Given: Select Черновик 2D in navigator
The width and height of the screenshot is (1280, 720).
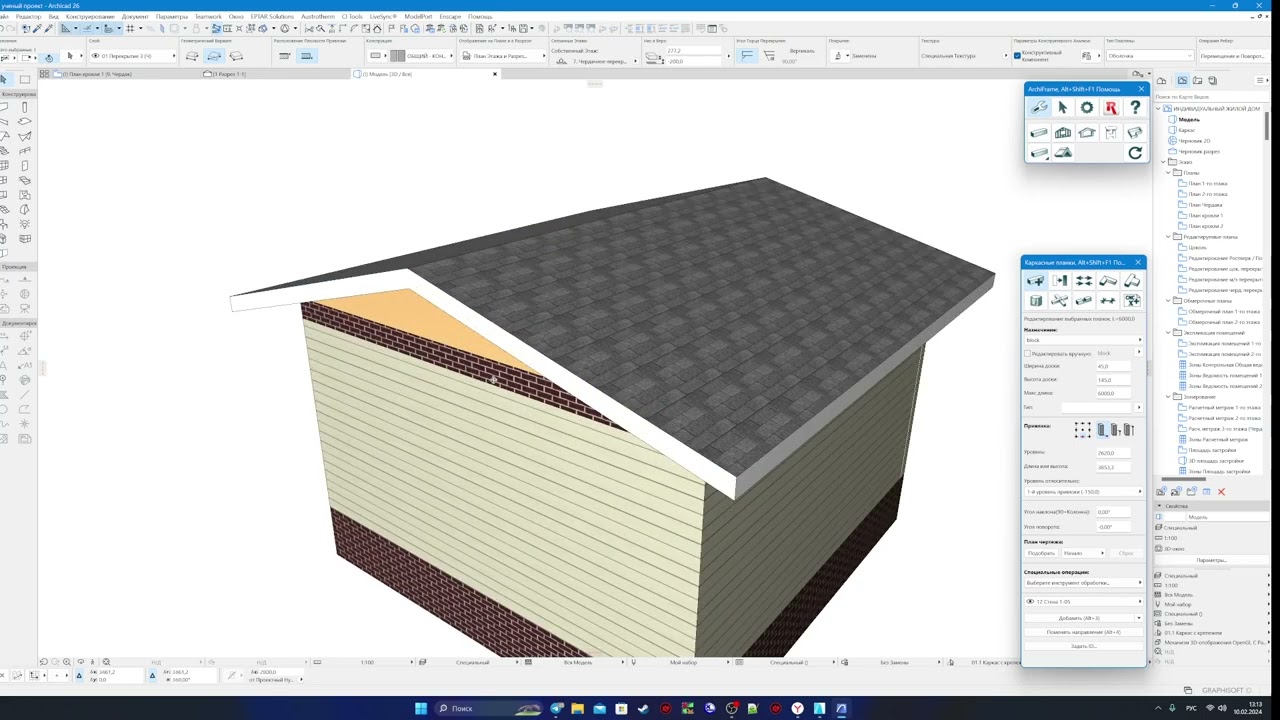Looking at the screenshot, I should tap(1194, 141).
